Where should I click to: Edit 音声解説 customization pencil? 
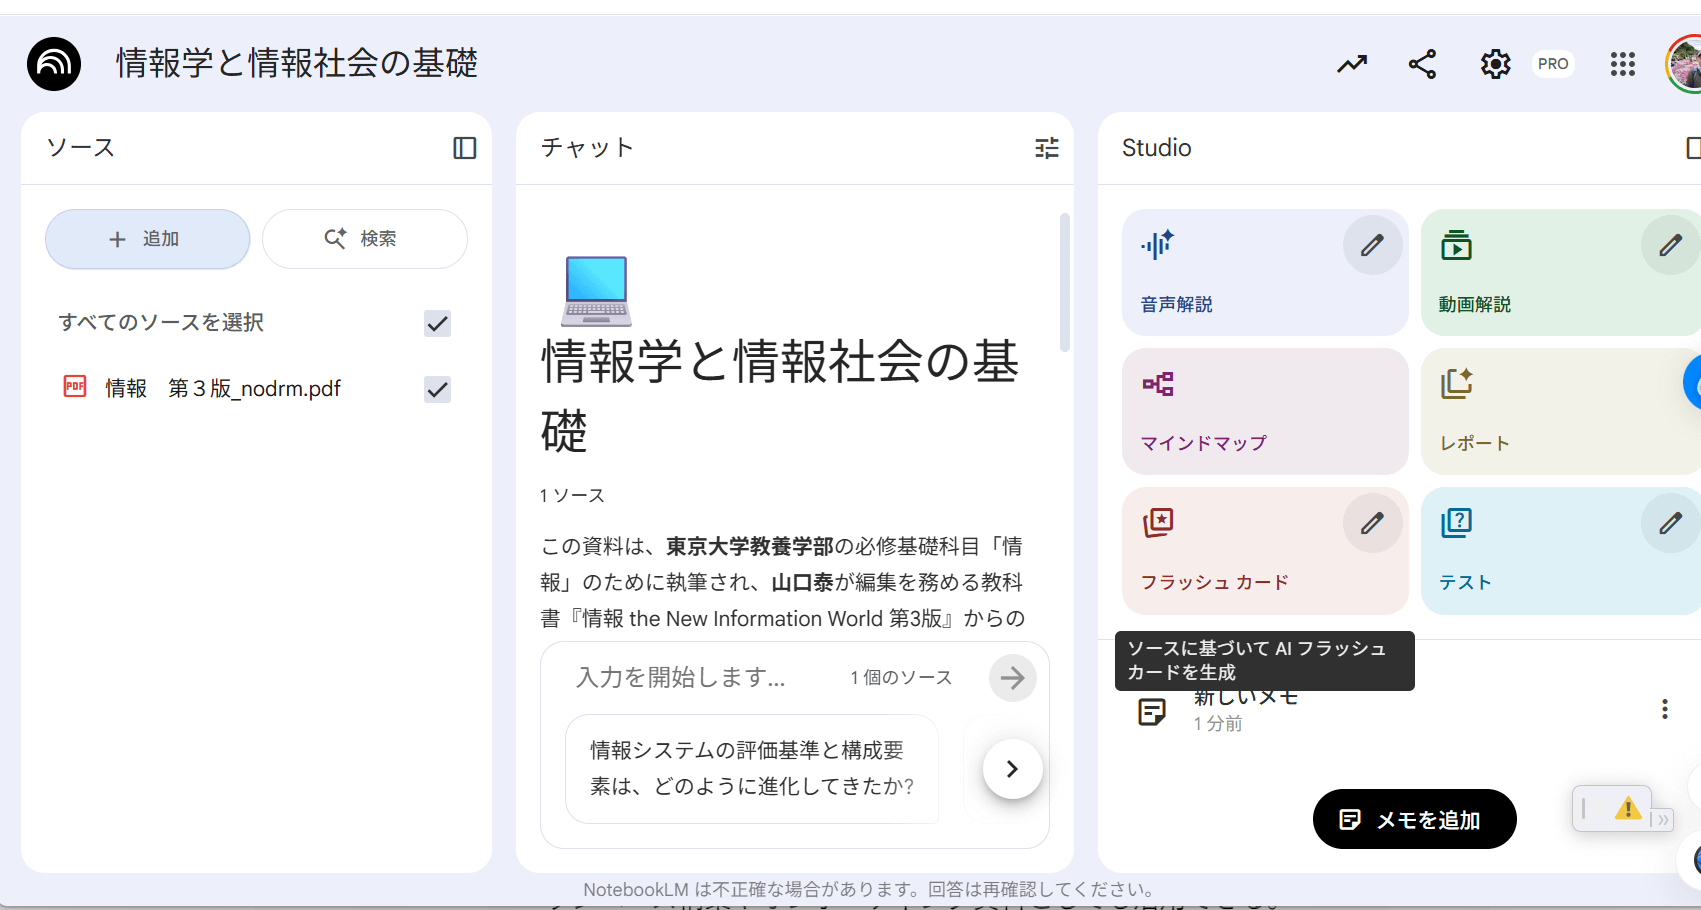tap(1372, 245)
